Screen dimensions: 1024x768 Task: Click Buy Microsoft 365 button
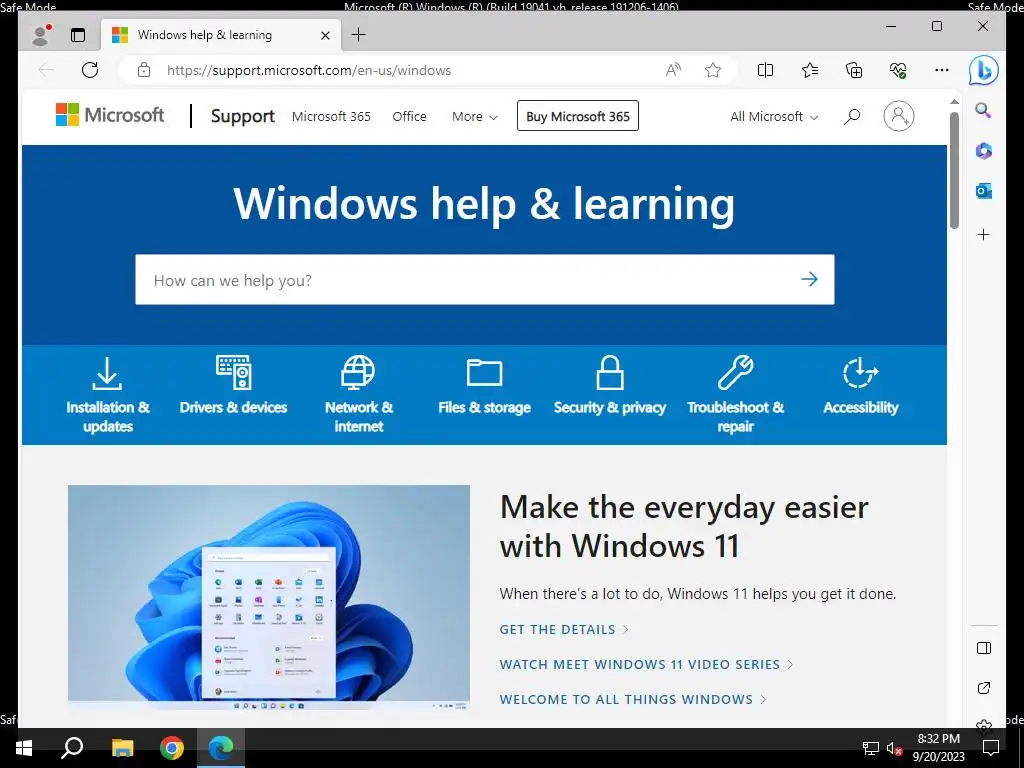[x=578, y=116]
